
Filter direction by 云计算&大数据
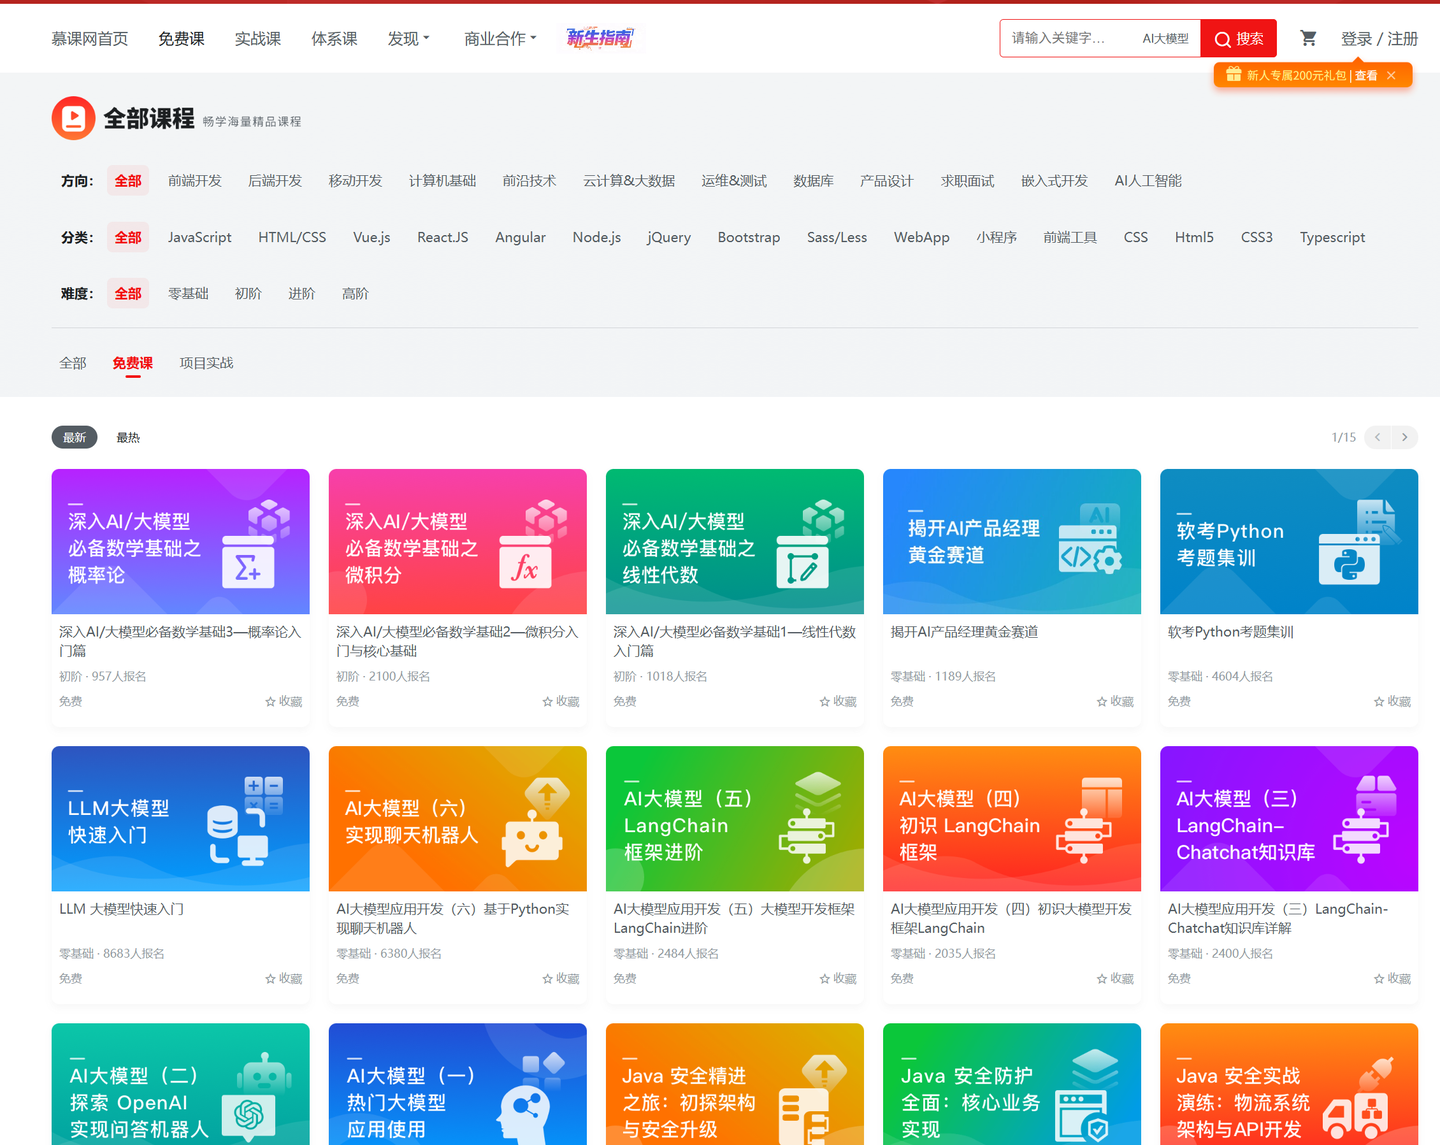click(629, 181)
